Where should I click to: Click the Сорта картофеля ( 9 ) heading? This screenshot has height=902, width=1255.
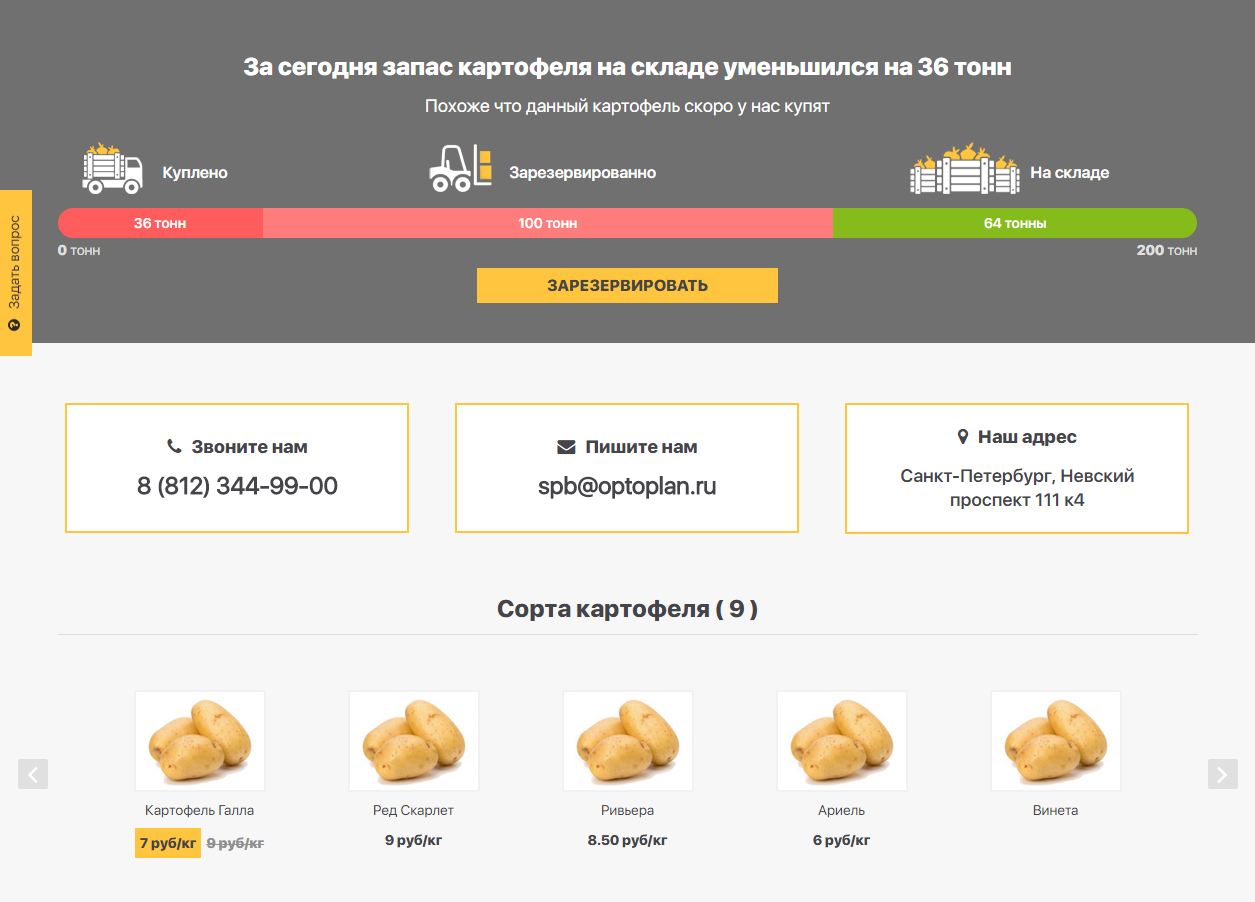tap(627, 609)
